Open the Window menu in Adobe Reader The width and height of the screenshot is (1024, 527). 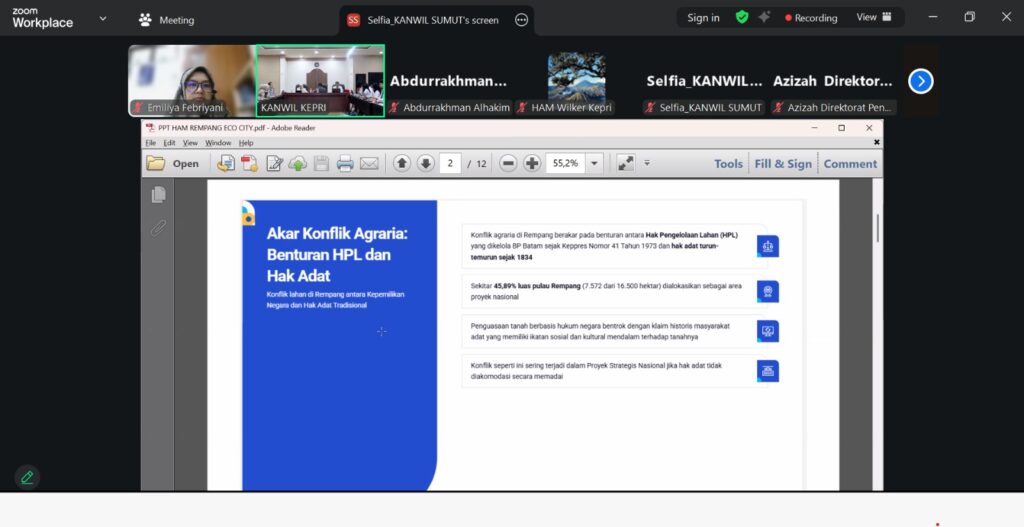[218, 142]
